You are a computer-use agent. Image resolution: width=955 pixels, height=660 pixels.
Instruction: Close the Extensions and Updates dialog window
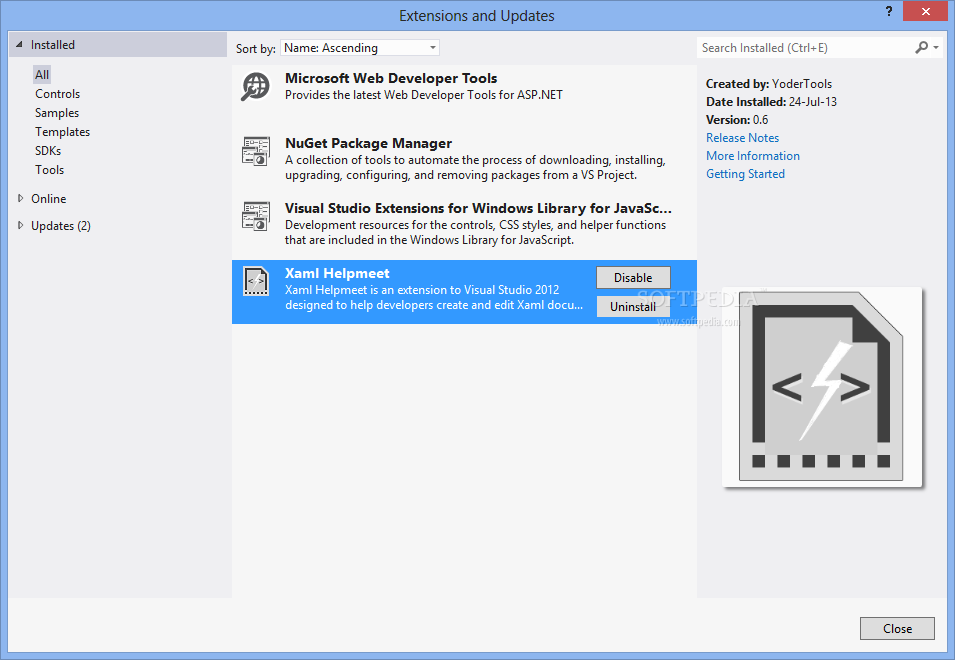925,11
